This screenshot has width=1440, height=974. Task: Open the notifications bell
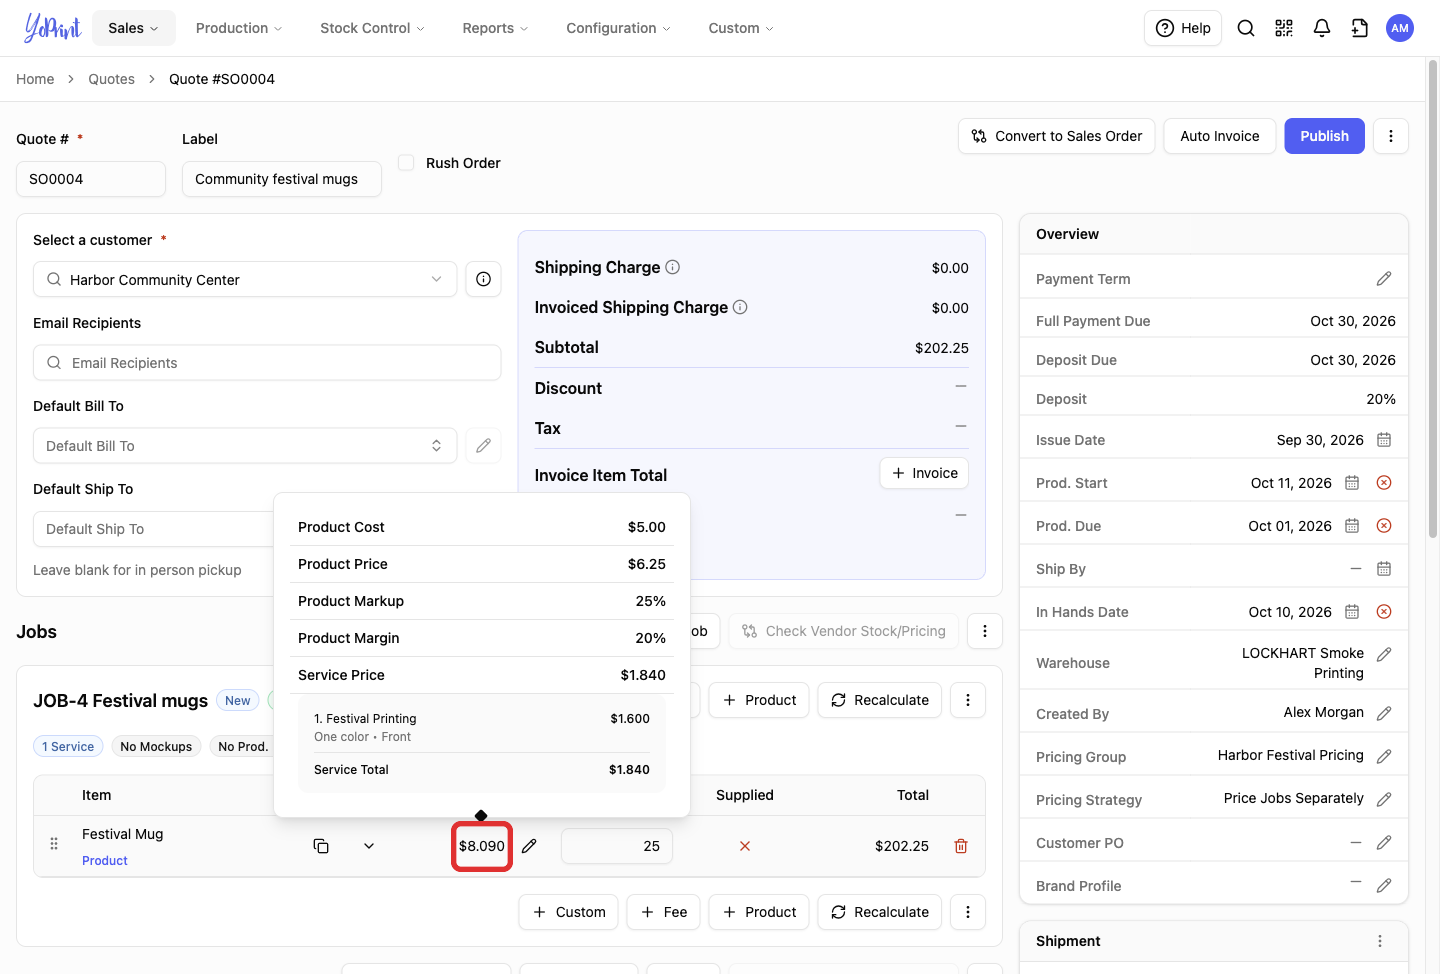(x=1322, y=28)
